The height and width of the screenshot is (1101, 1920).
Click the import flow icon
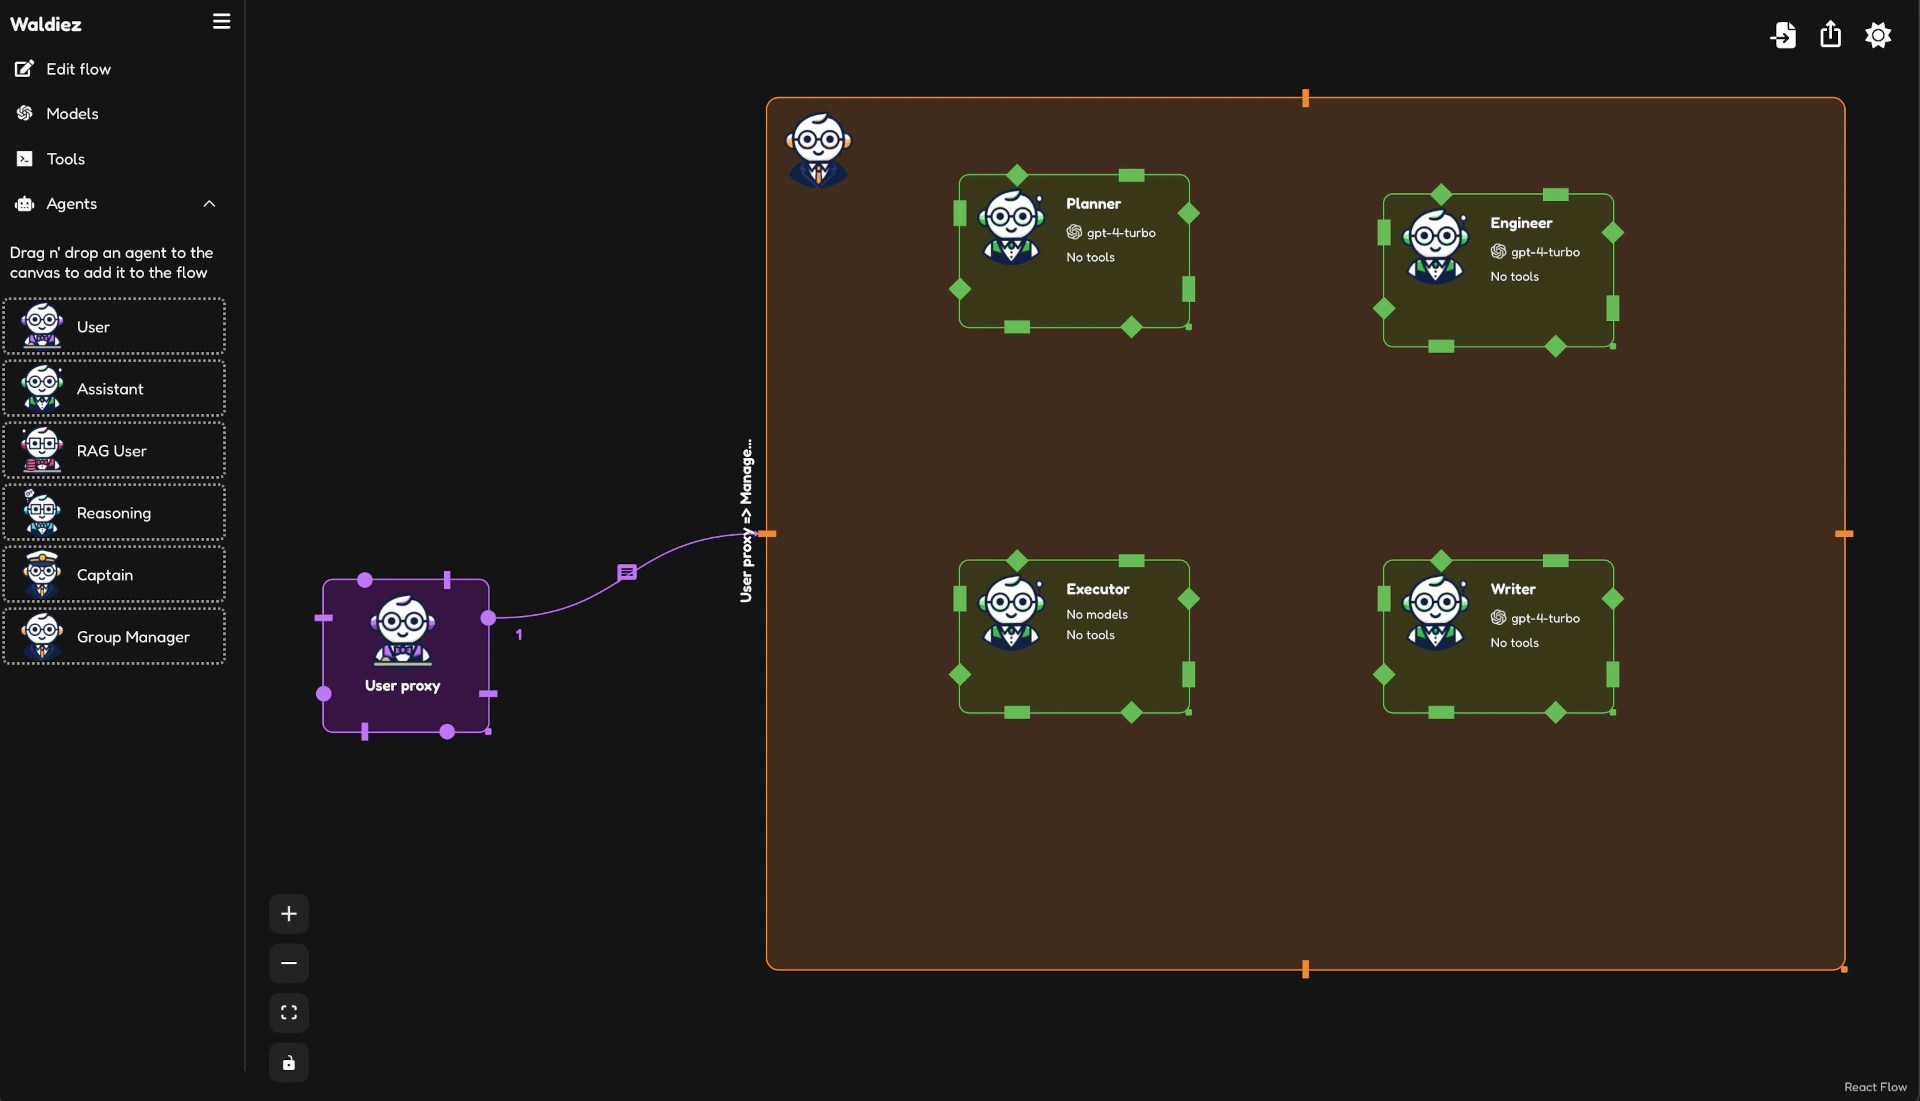[1783, 35]
